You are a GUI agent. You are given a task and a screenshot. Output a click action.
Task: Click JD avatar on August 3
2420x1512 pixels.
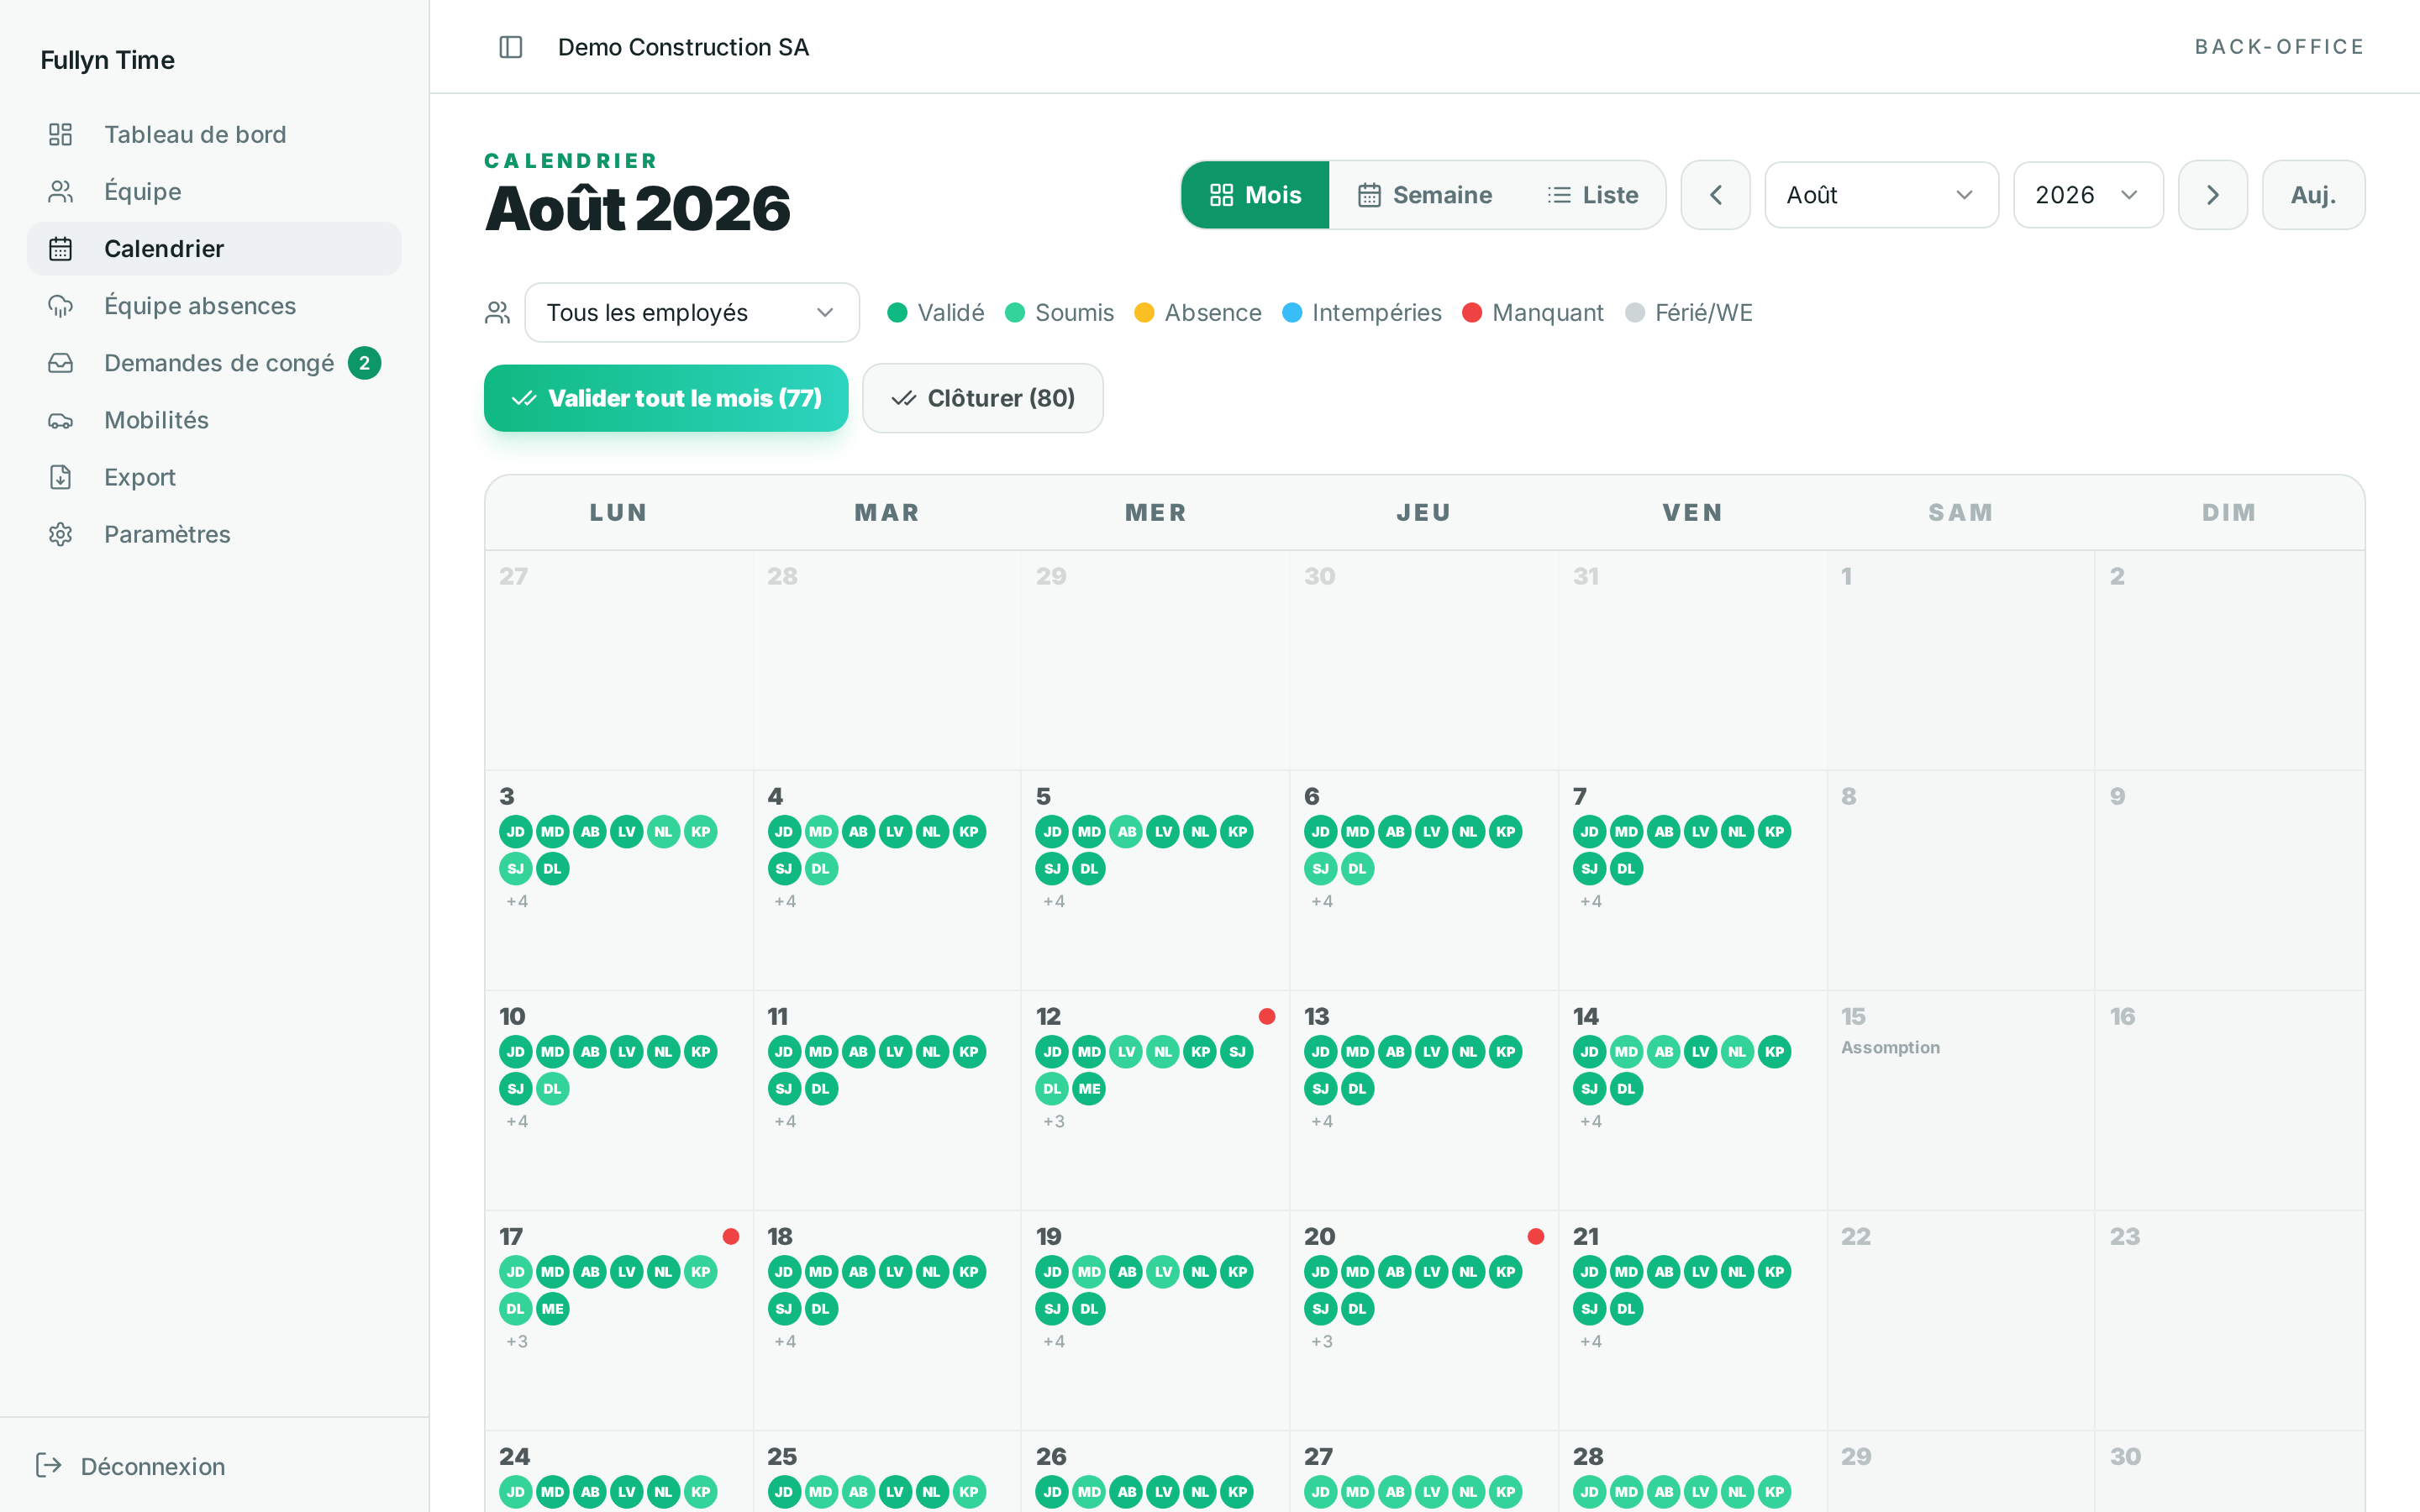516,832
